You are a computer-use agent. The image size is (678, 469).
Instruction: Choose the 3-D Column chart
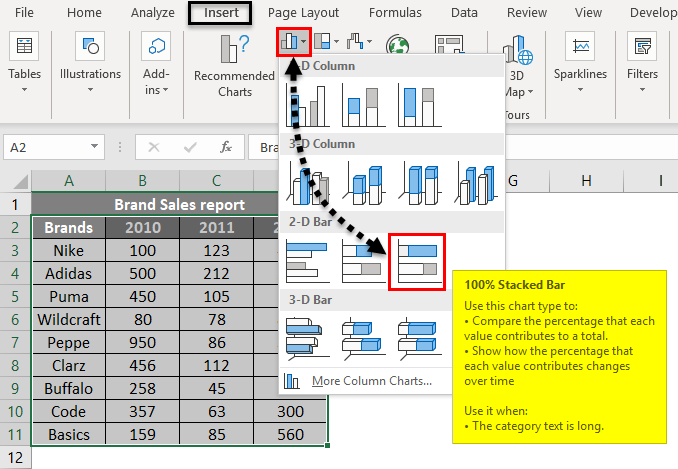(x=475, y=184)
